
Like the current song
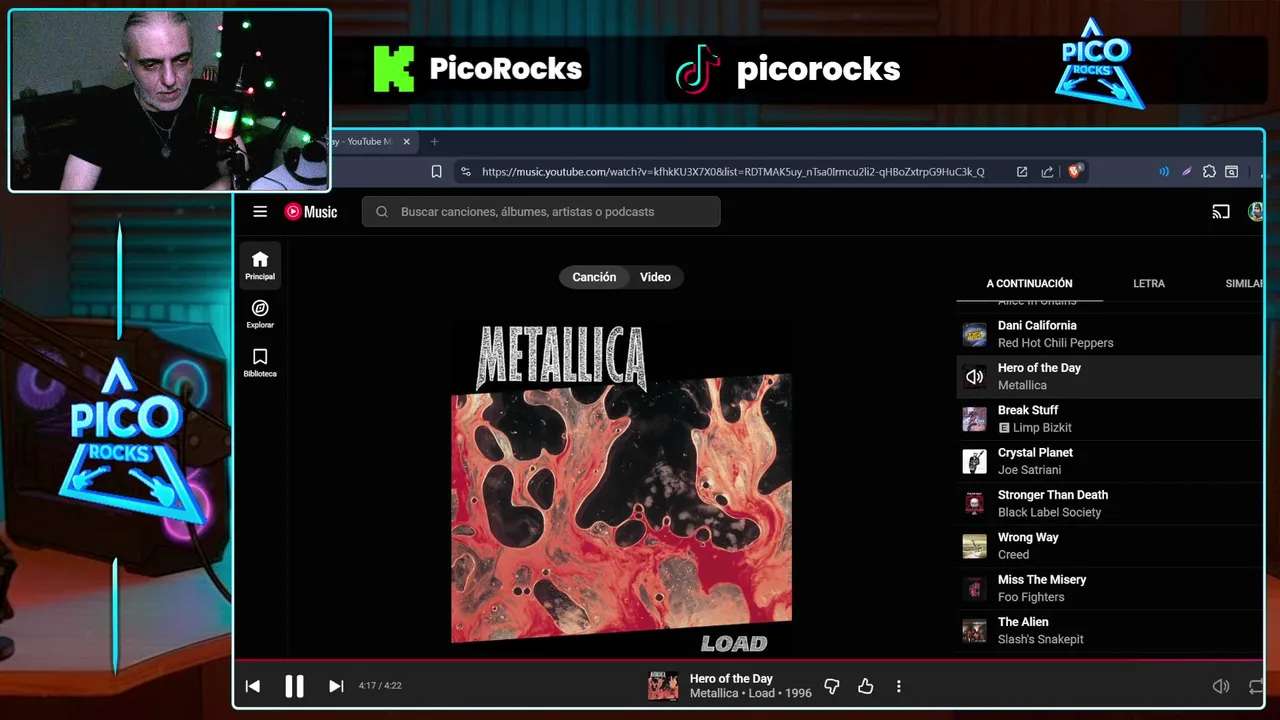pyautogui.click(x=866, y=686)
